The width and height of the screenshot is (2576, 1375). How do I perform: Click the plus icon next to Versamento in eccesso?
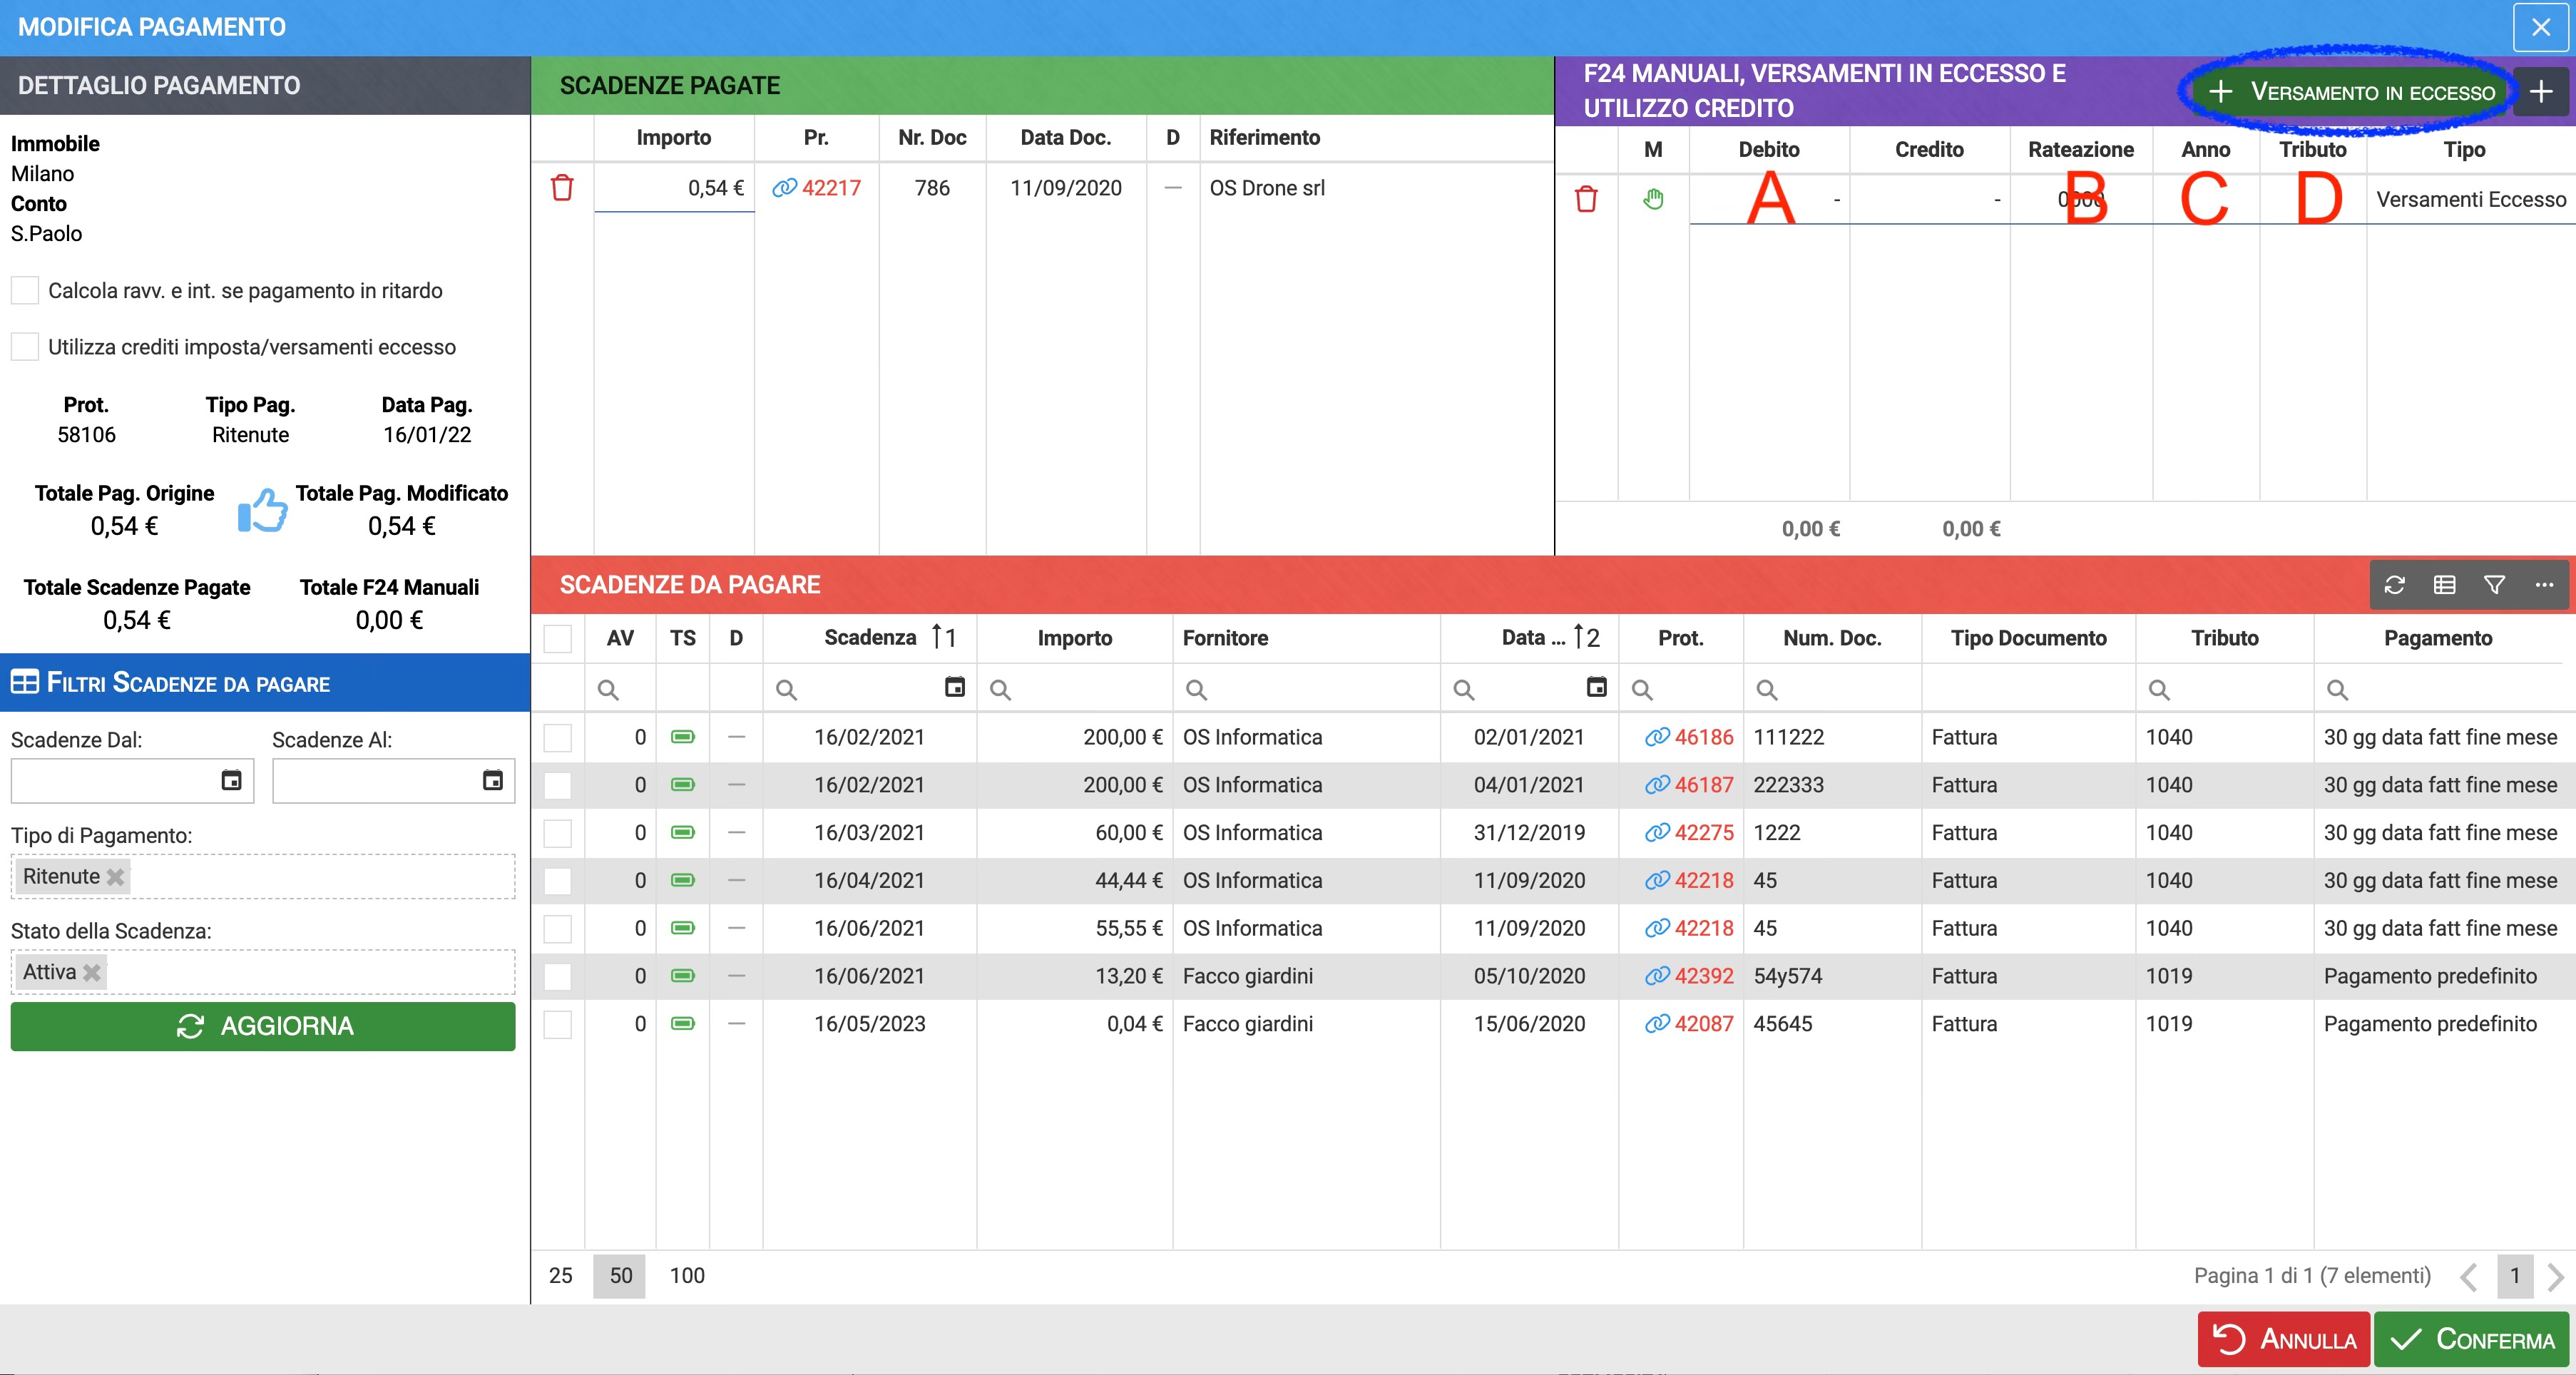[x=2541, y=92]
